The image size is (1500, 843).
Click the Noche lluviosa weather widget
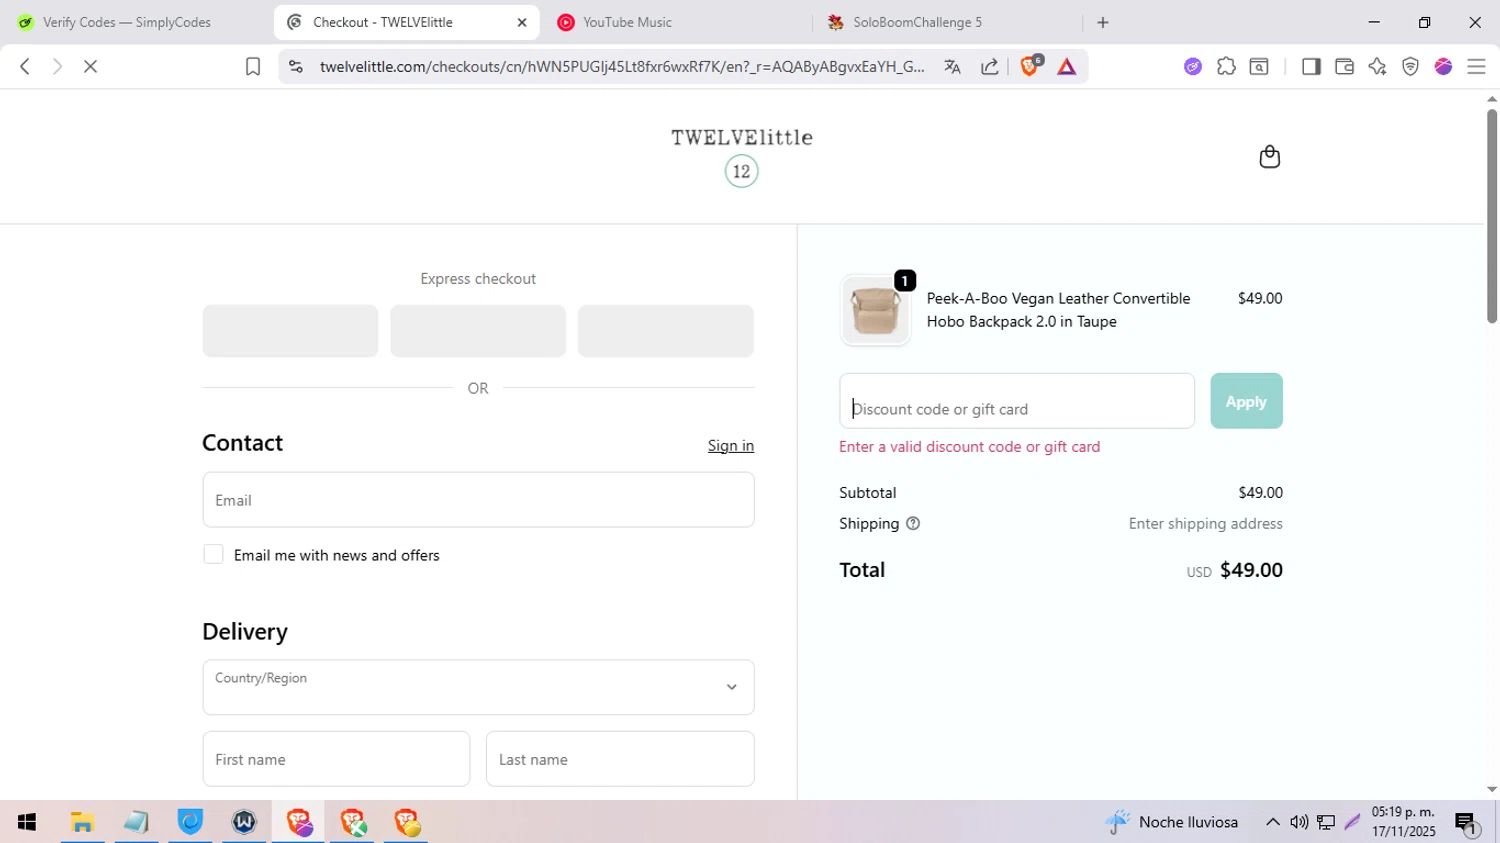pyautogui.click(x=1171, y=822)
